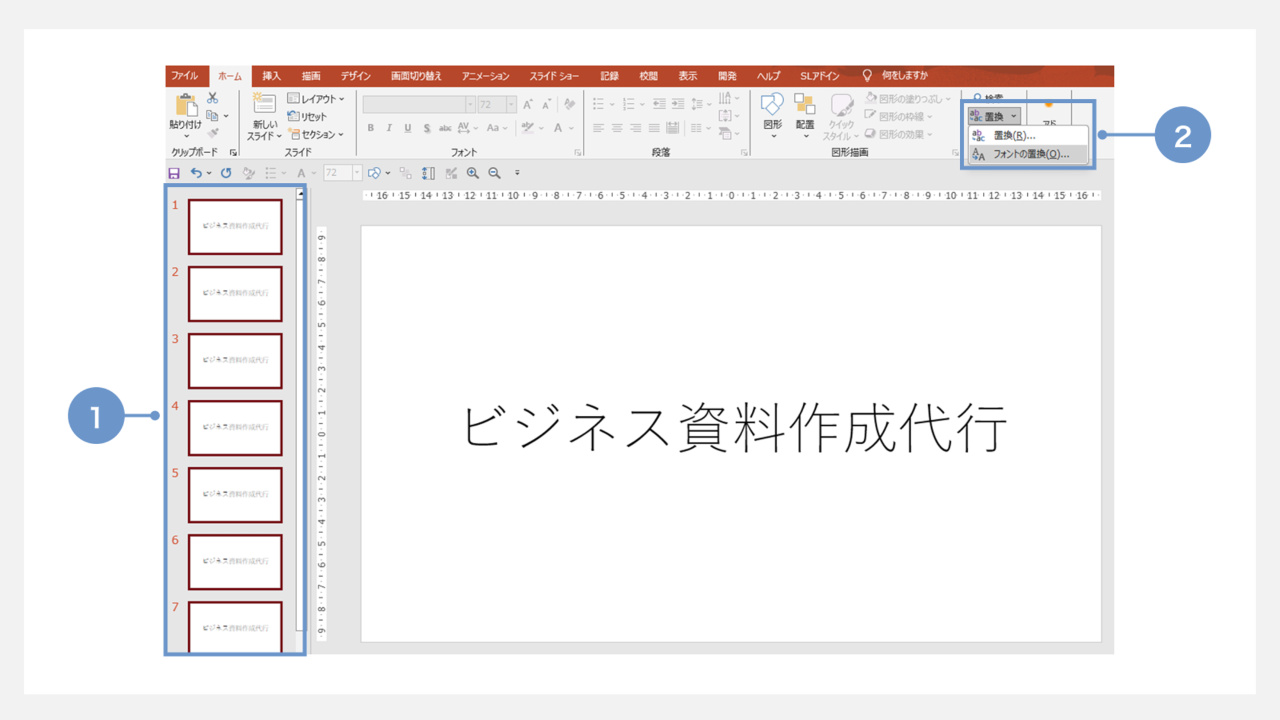The image size is (1280, 720).
Task: Toggle Strikethrough (abc) formatting
Action: (445, 128)
